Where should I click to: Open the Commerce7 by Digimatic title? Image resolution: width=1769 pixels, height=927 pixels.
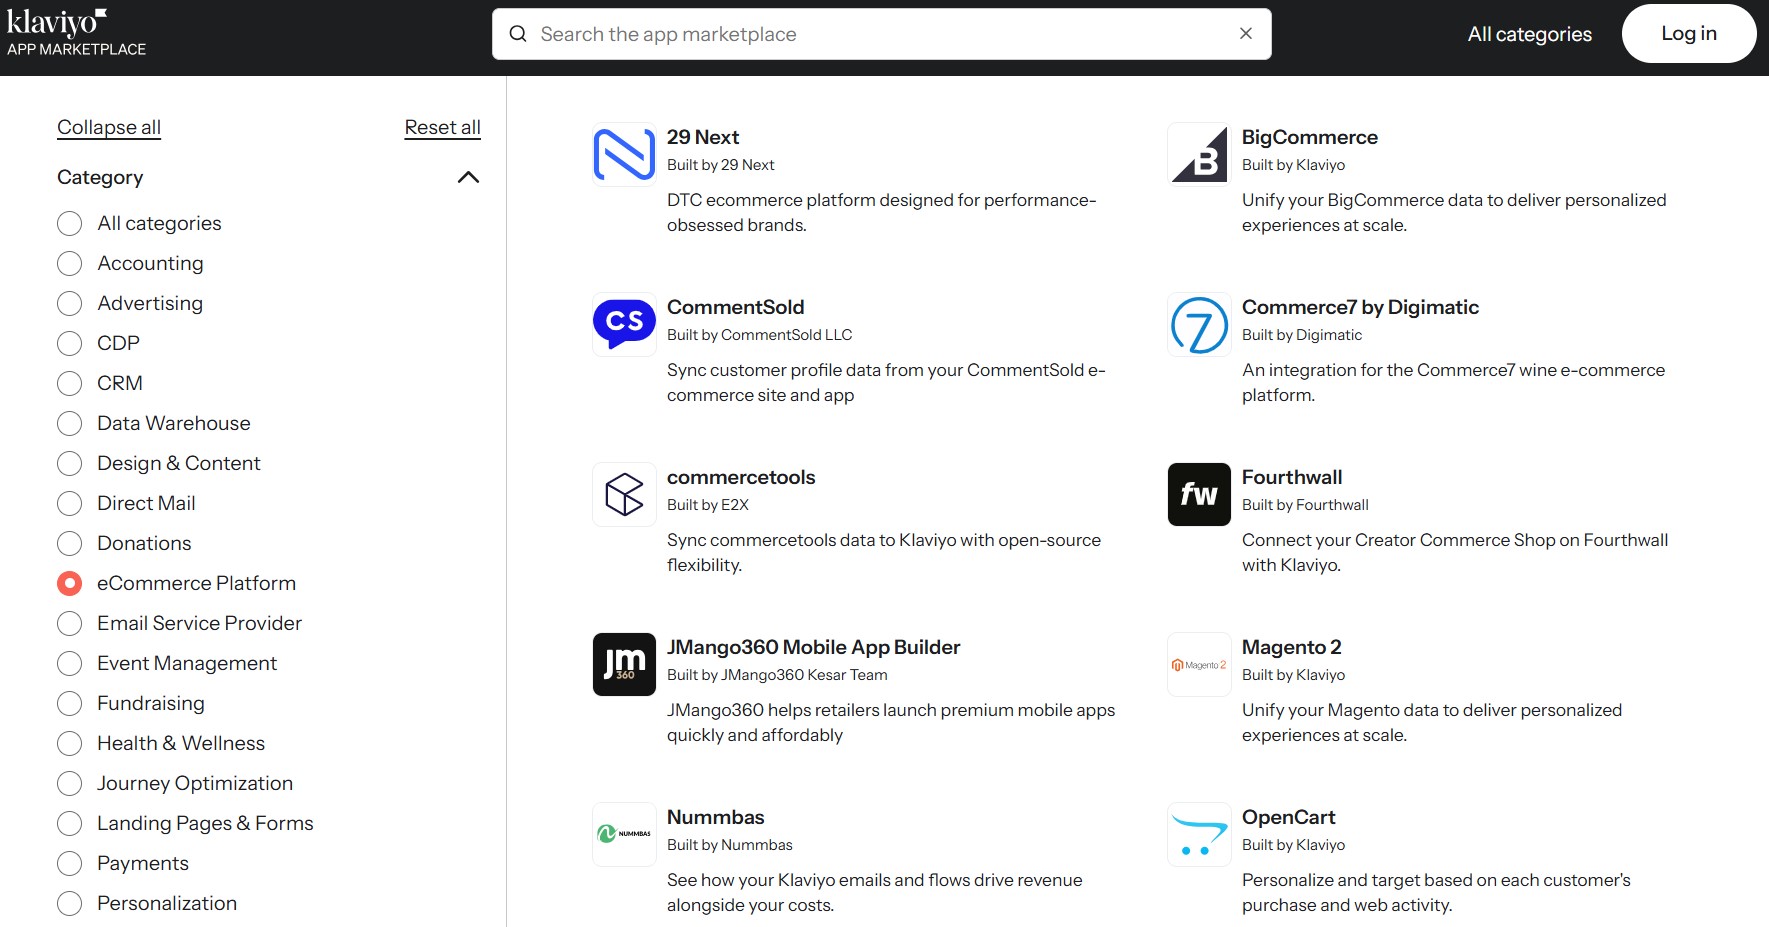(x=1360, y=307)
